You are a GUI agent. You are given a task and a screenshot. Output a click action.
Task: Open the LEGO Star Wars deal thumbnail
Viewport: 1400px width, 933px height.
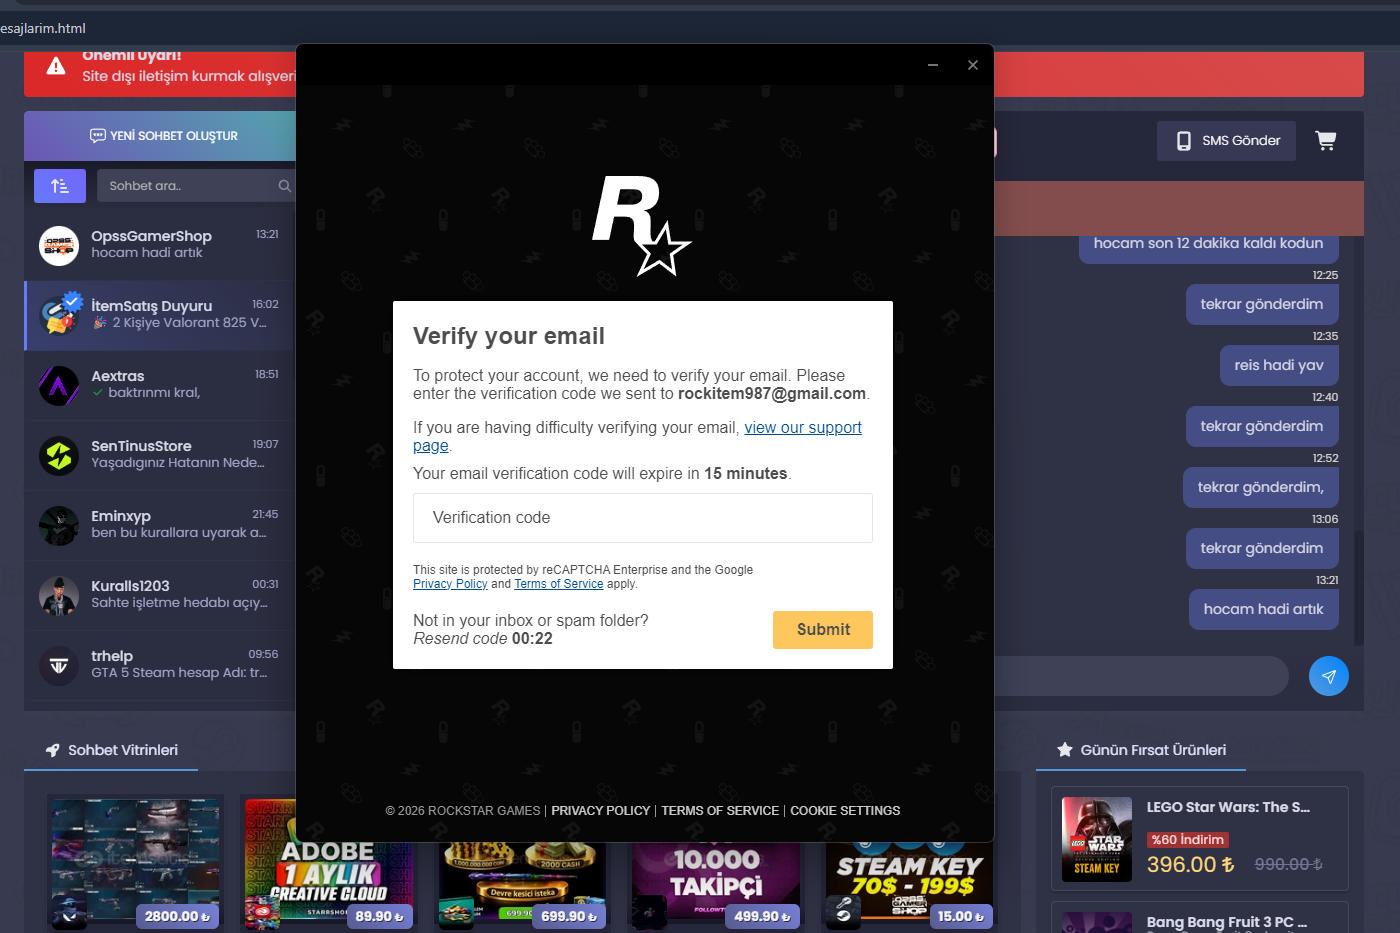coord(1097,839)
